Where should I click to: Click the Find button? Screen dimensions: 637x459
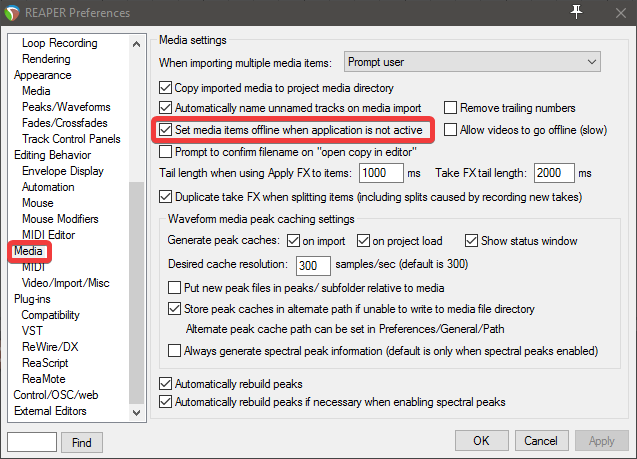click(x=82, y=442)
